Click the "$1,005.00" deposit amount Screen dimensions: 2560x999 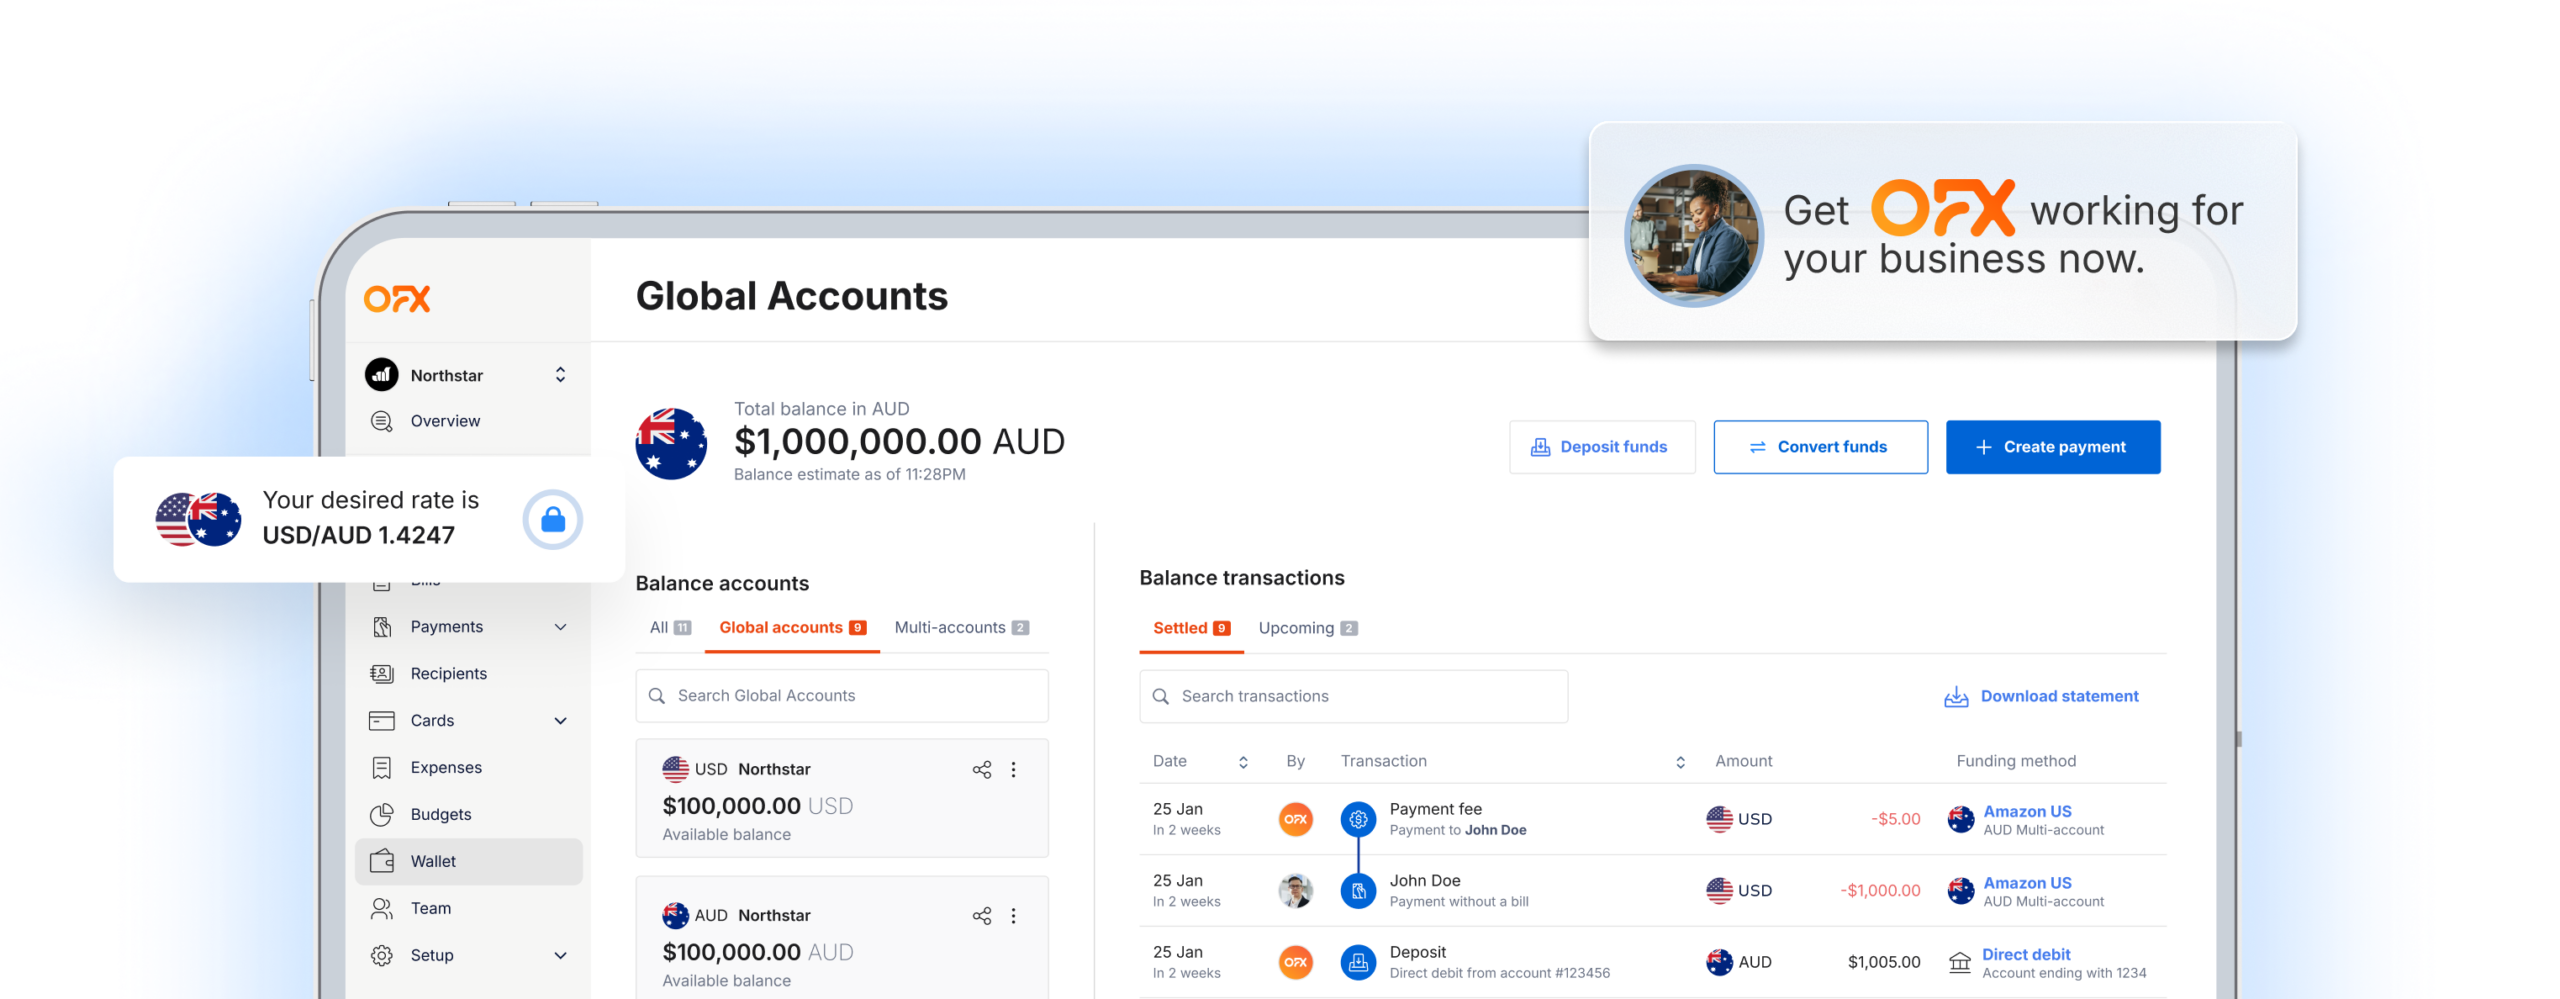coord(1884,963)
